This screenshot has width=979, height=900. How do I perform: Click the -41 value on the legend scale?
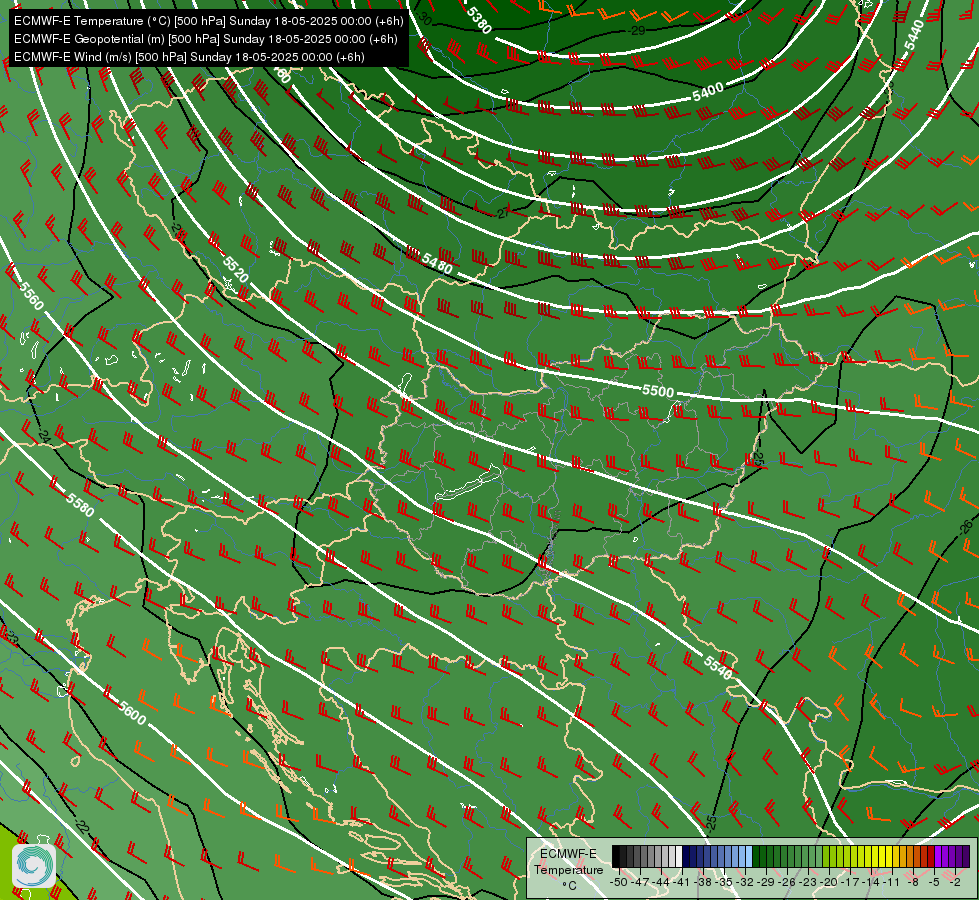[x=681, y=882]
